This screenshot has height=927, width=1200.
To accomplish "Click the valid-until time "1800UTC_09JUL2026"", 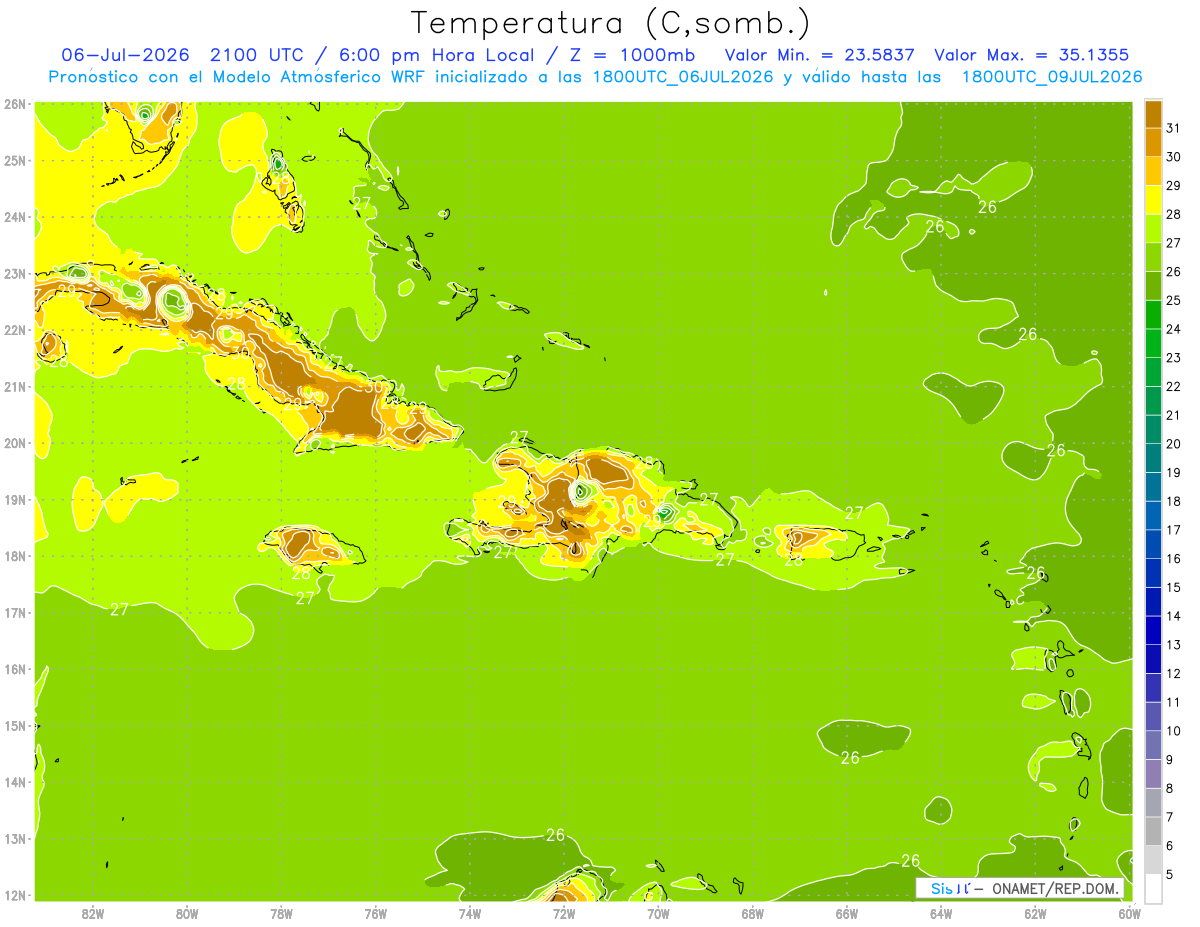I will pos(1051,77).
